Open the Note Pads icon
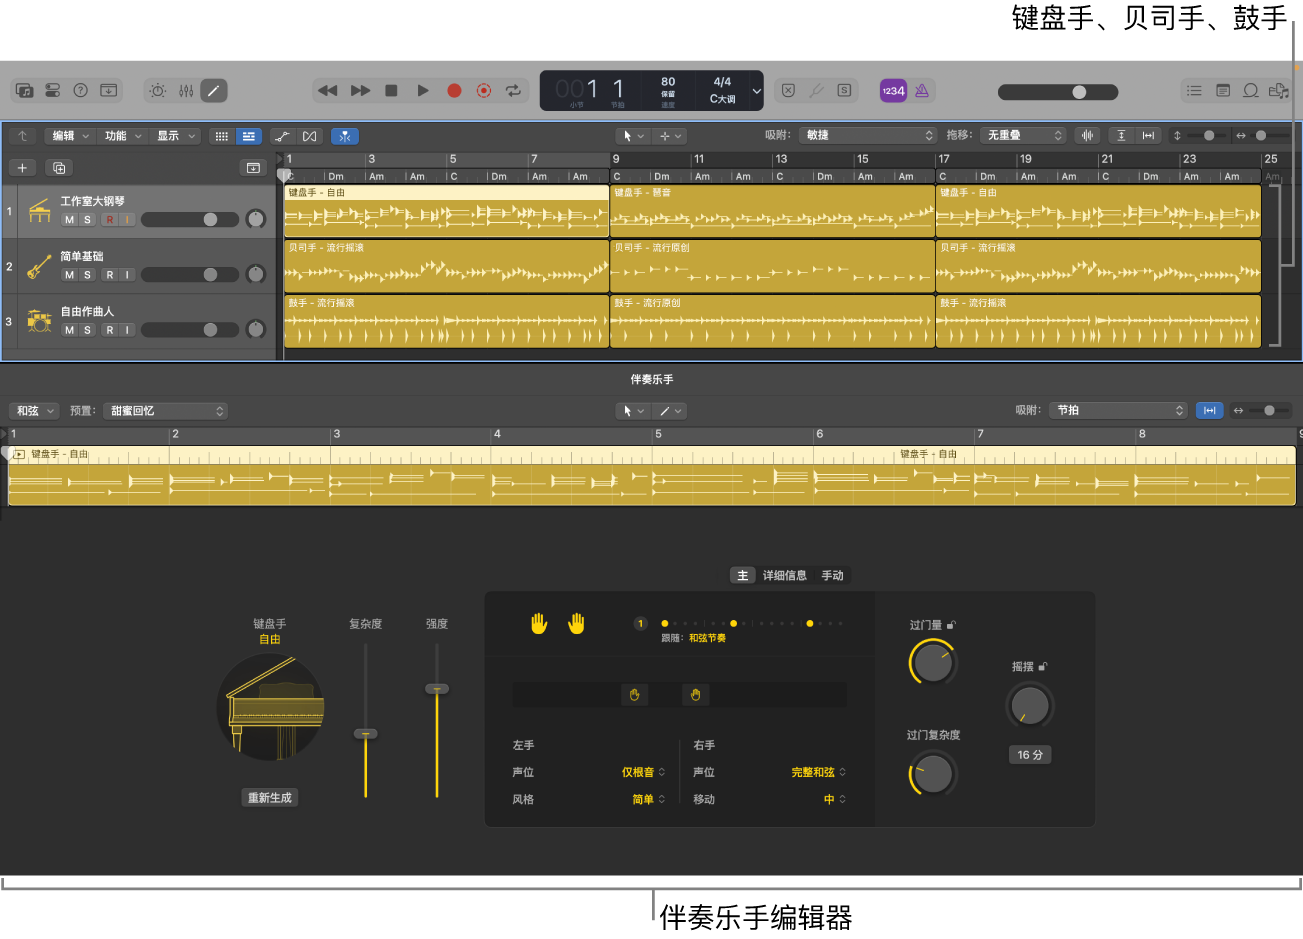Image resolution: width=1303 pixels, height=939 pixels. (1223, 91)
